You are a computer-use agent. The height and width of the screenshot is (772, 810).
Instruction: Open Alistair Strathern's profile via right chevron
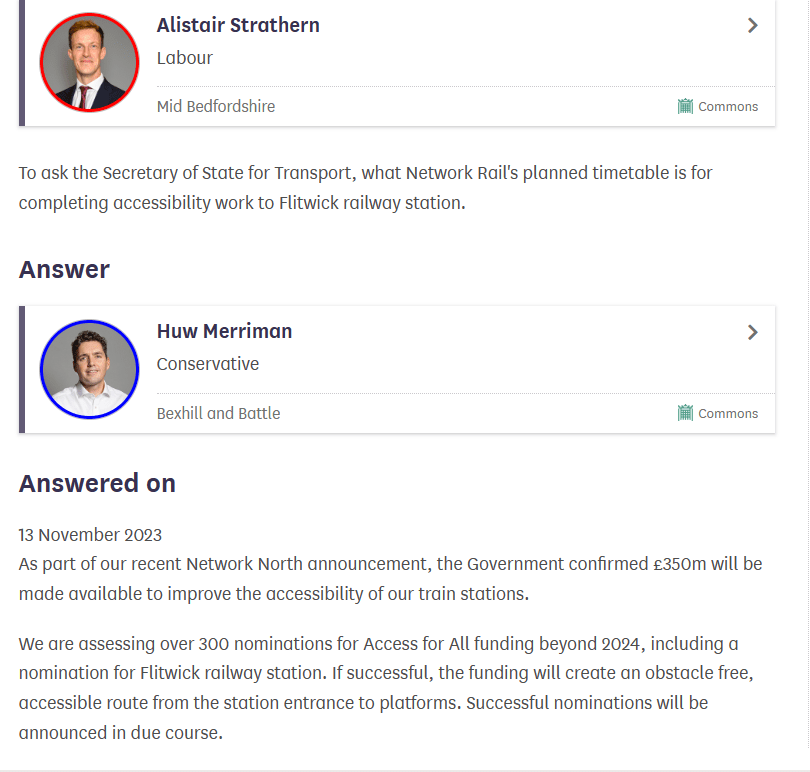click(753, 26)
